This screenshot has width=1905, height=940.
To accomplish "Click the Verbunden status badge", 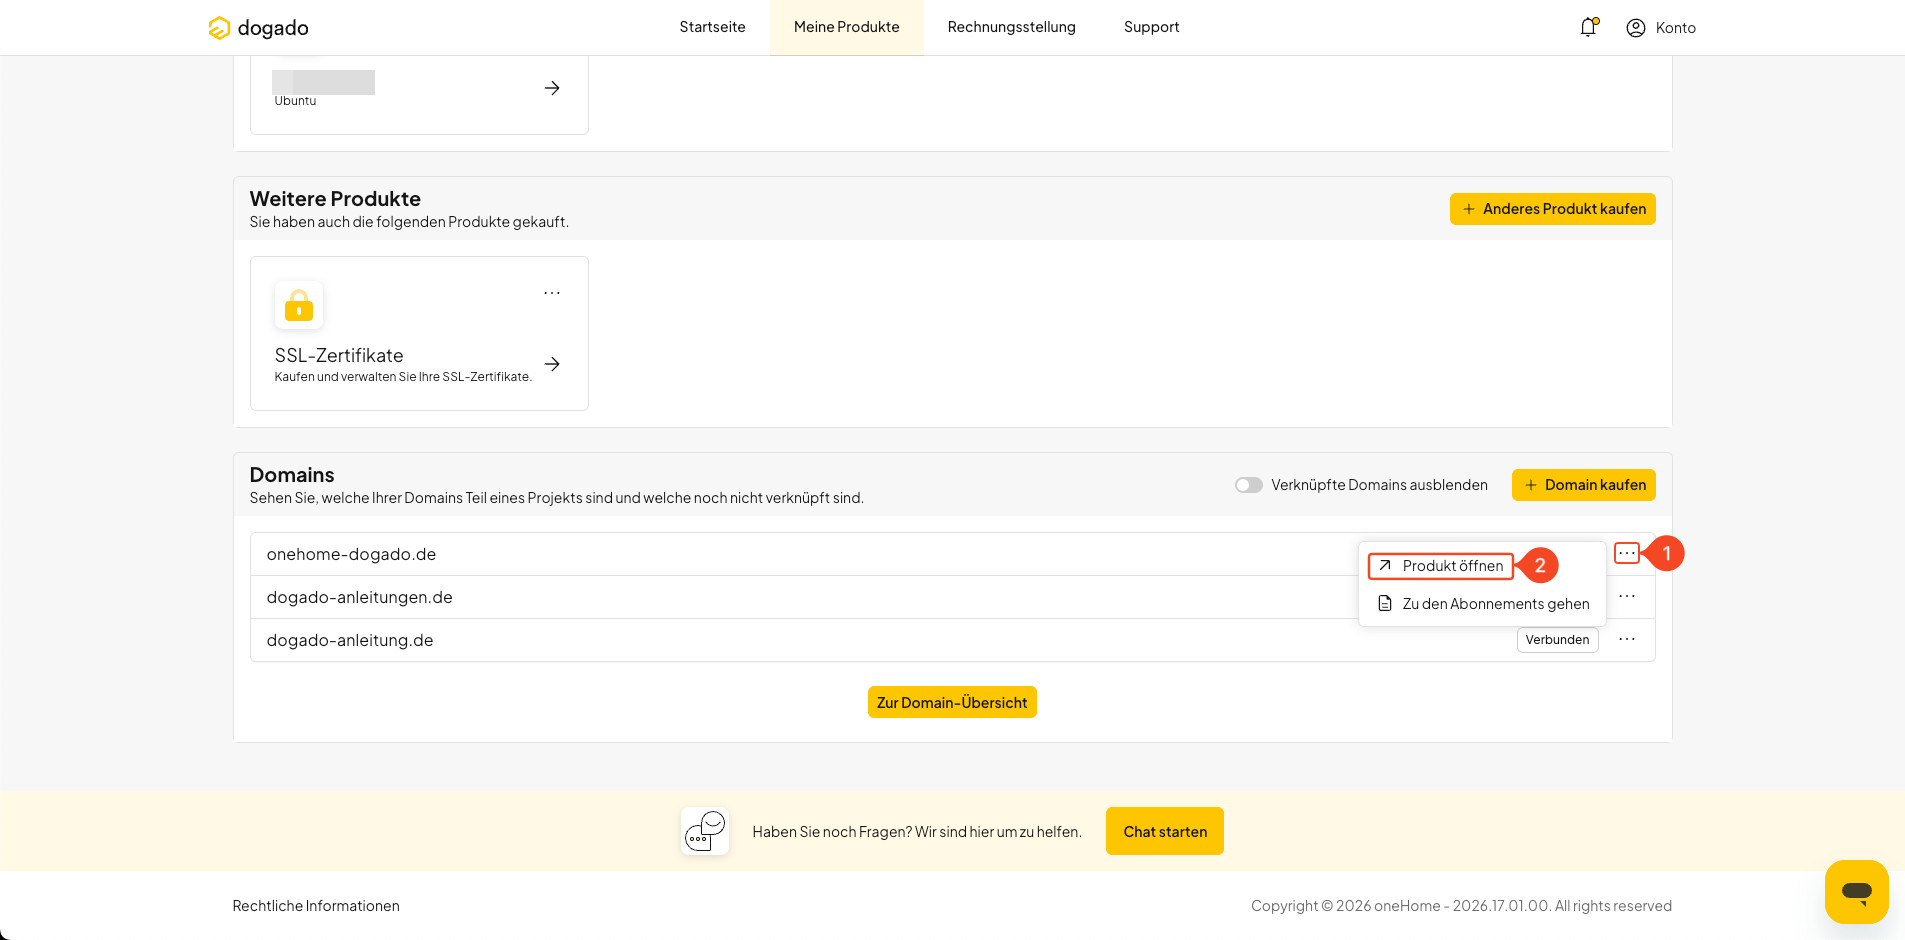I will coord(1558,640).
